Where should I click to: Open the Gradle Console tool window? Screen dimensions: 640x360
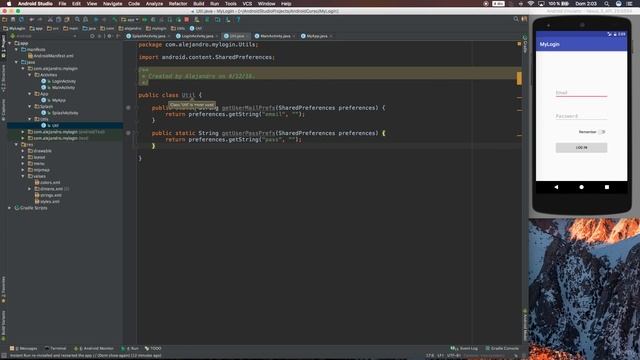pyautogui.click(x=502, y=349)
